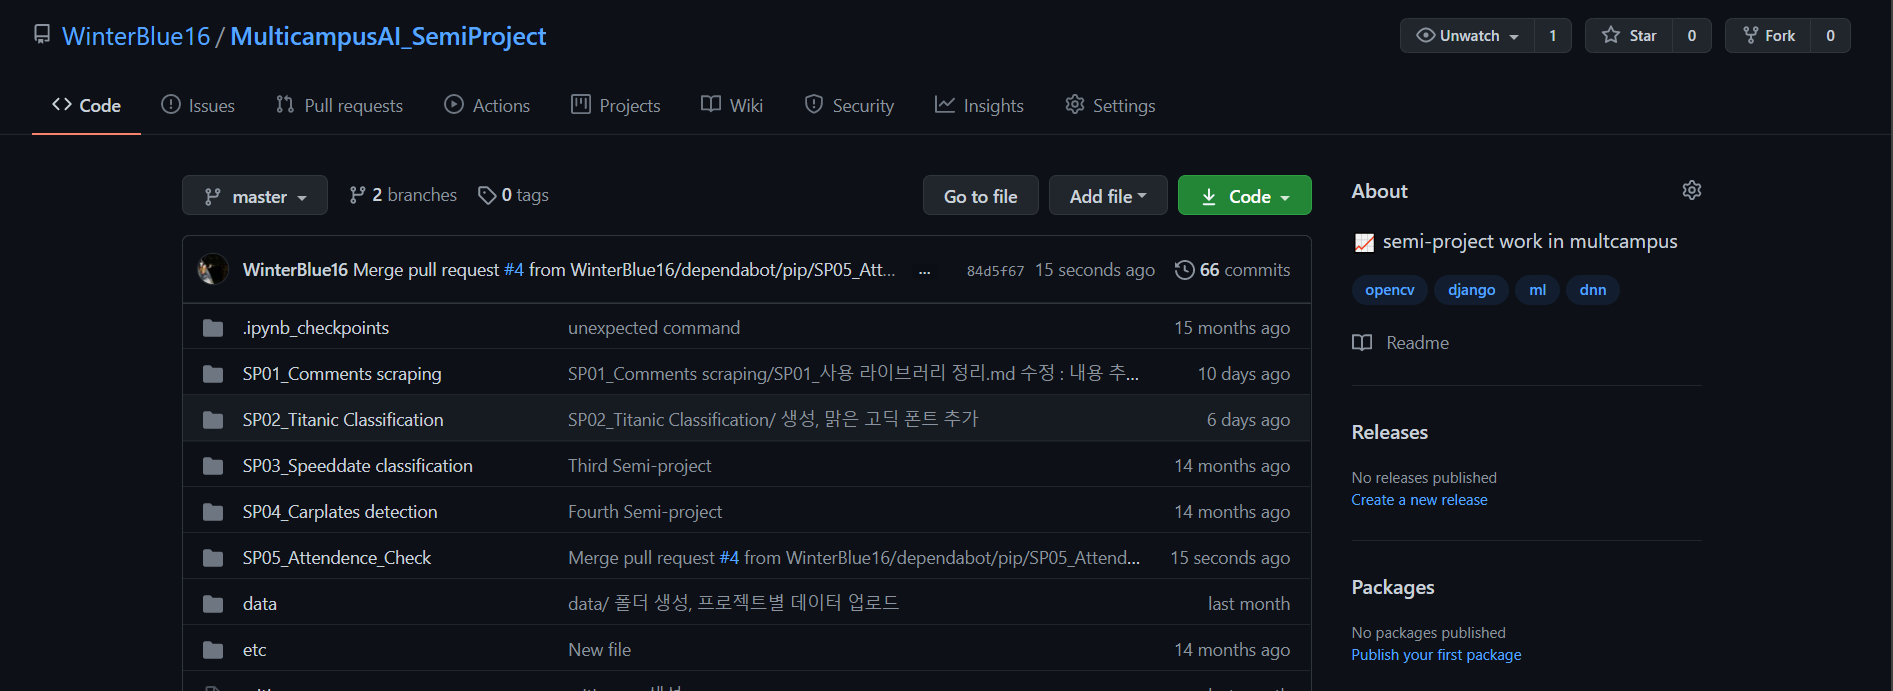
Task: Click the folder icon for etc
Action: pos(213,650)
